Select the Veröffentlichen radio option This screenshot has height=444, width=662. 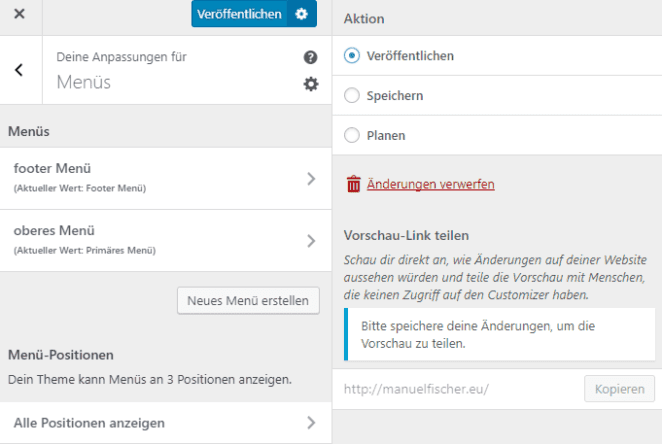(x=351, y=56)
